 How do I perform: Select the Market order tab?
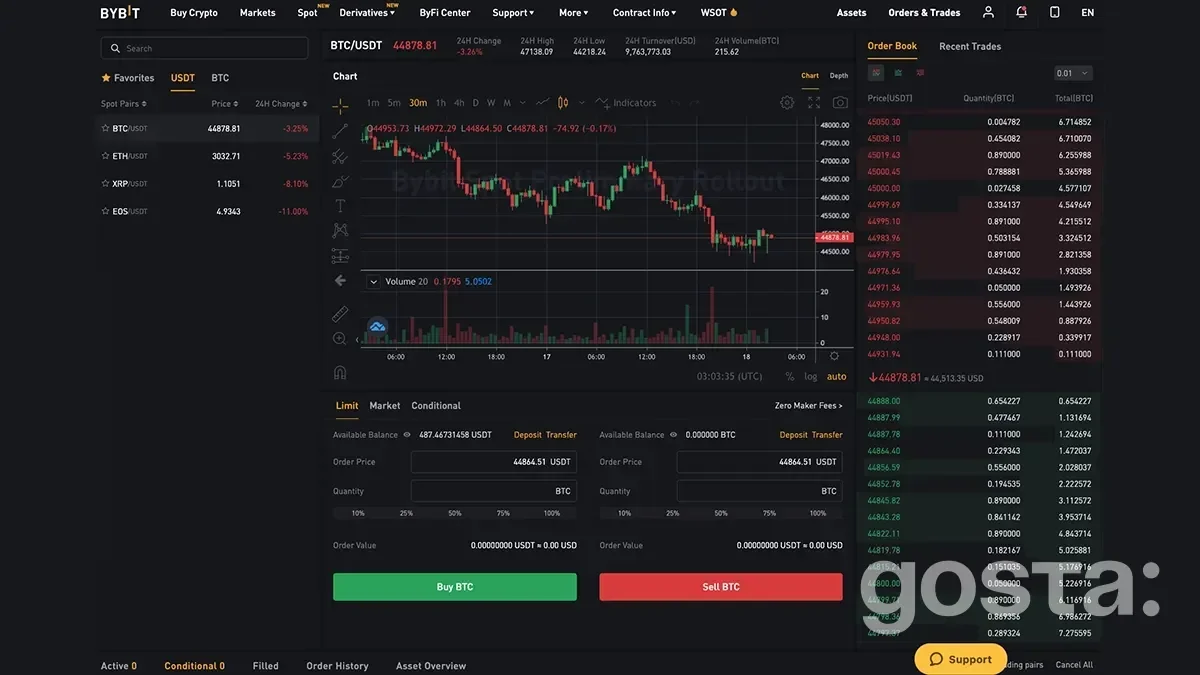click(x=385, y=406)
